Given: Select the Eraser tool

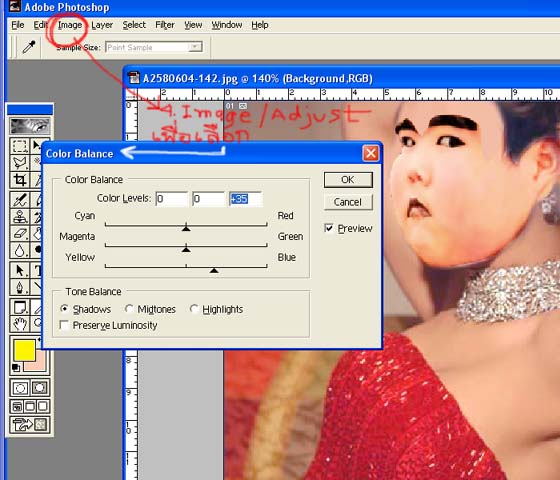Looking at the screenshot, I should click(20, 234).
